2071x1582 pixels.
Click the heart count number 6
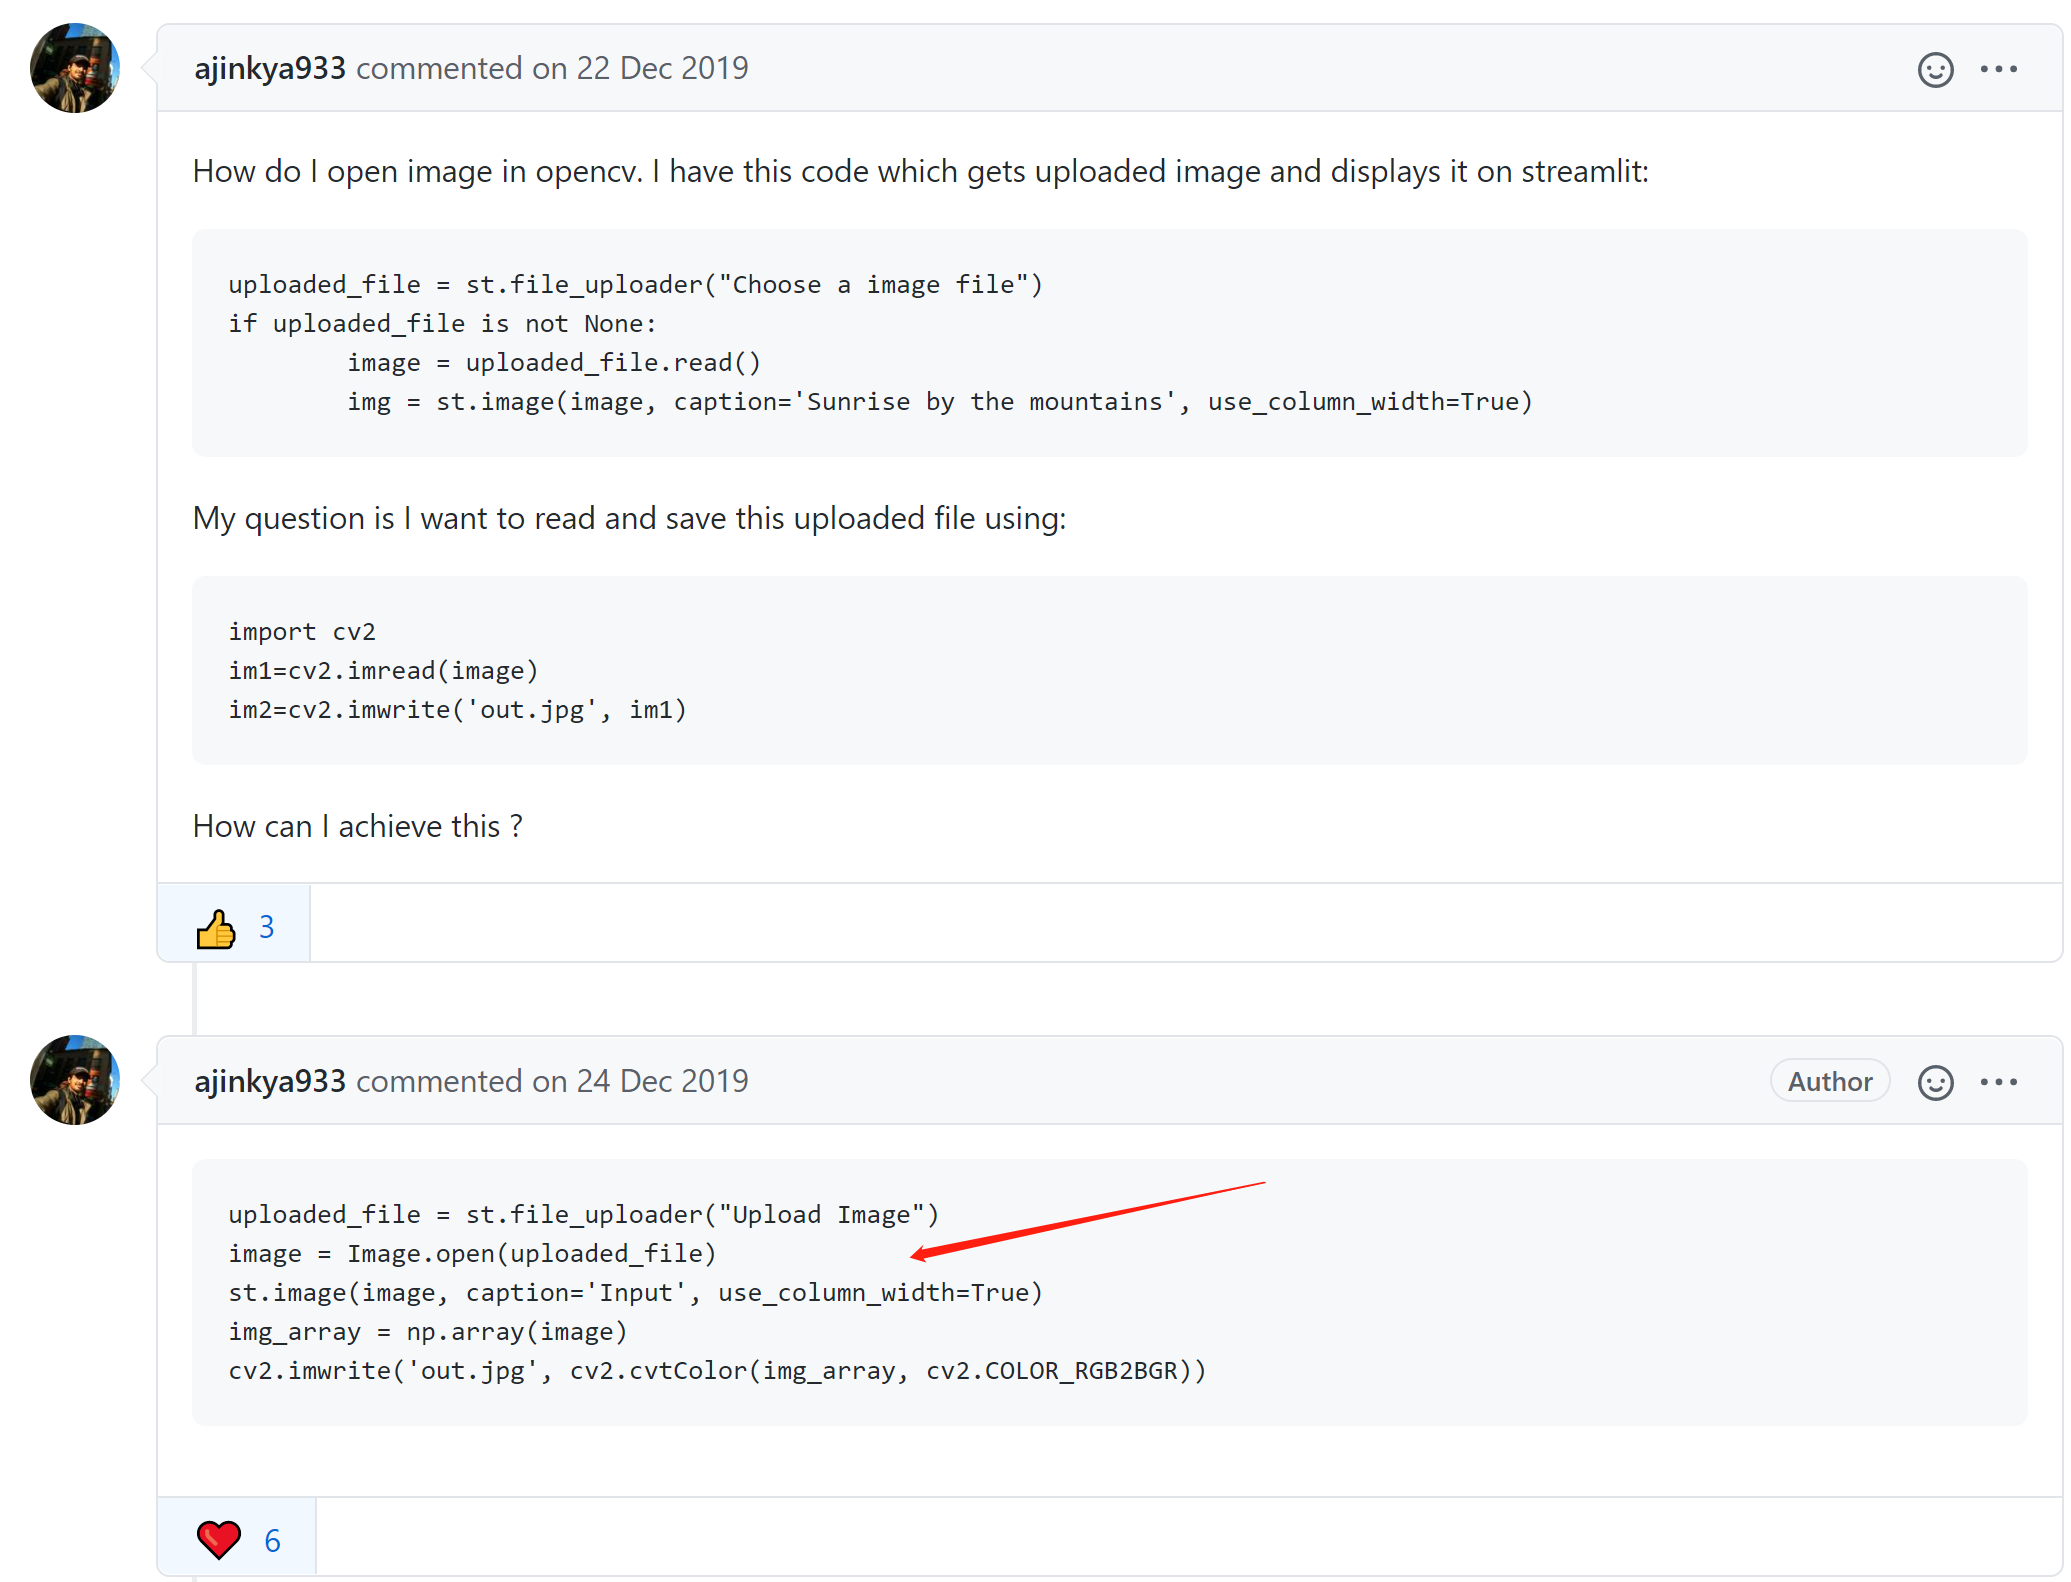point(272,1541)
